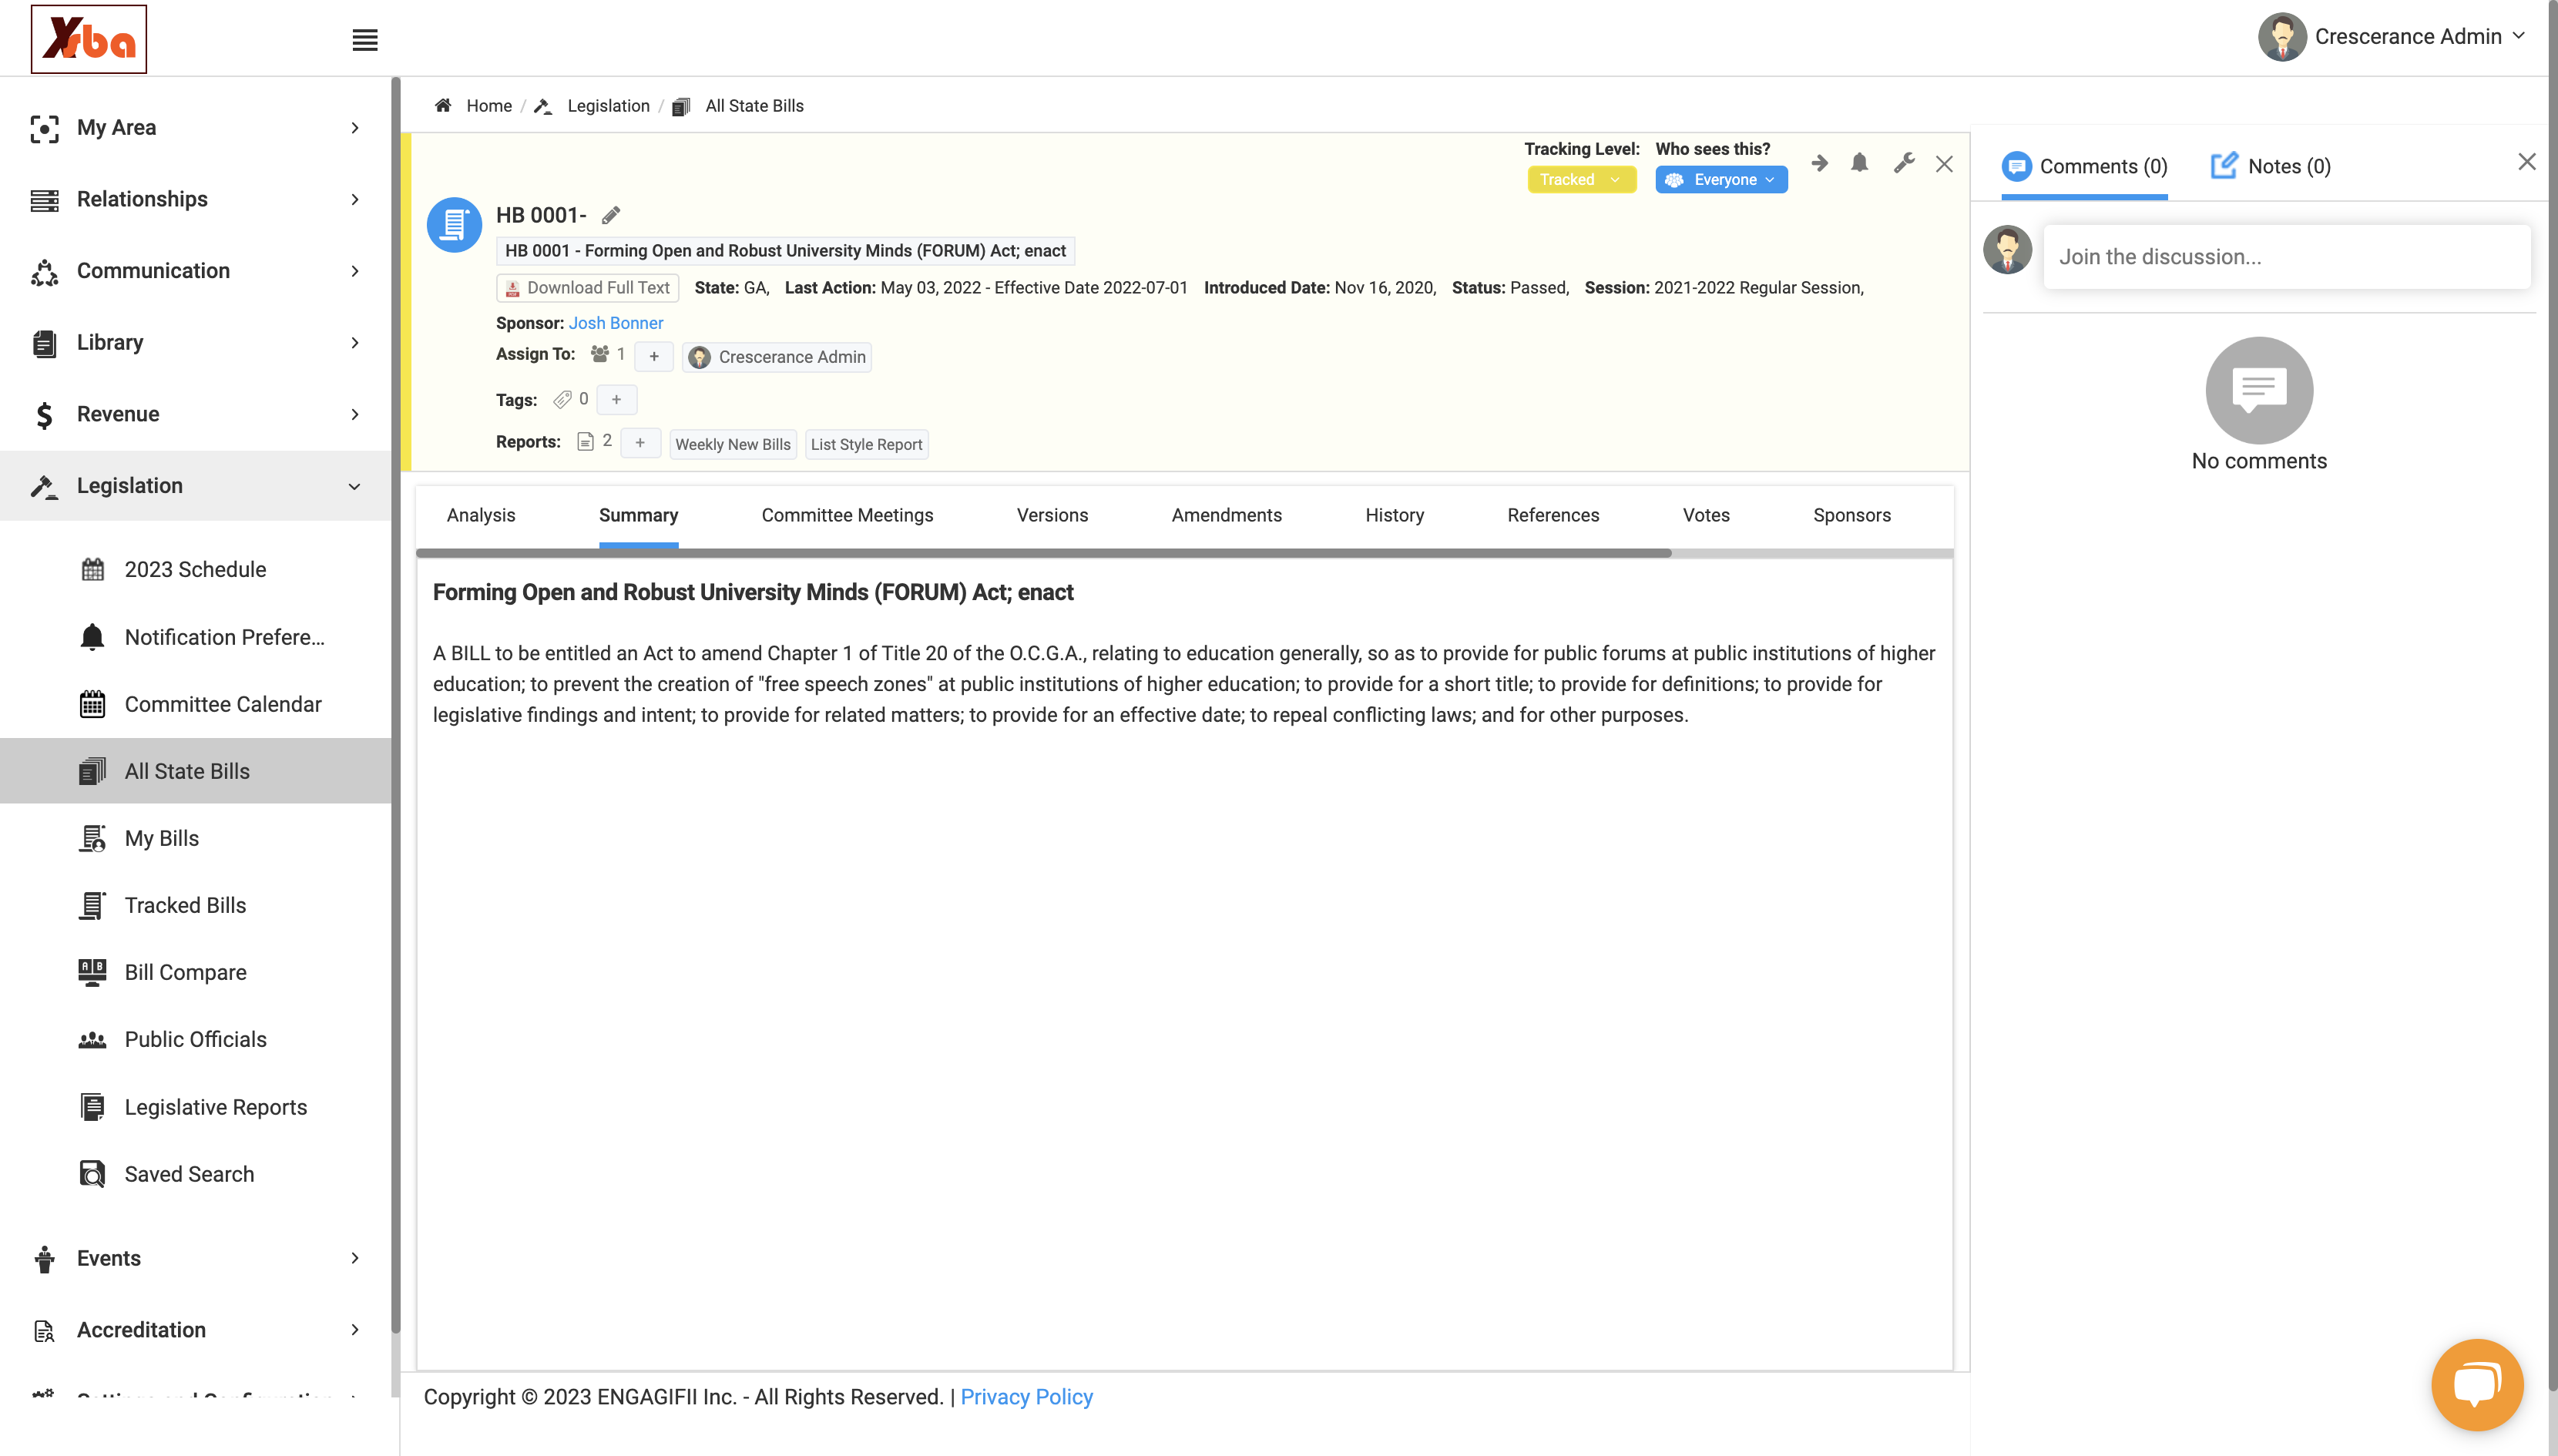This screenshot has height=1456, width=2558.
Task: Add a report with the plus button
Action: click(x=640, y=442)
